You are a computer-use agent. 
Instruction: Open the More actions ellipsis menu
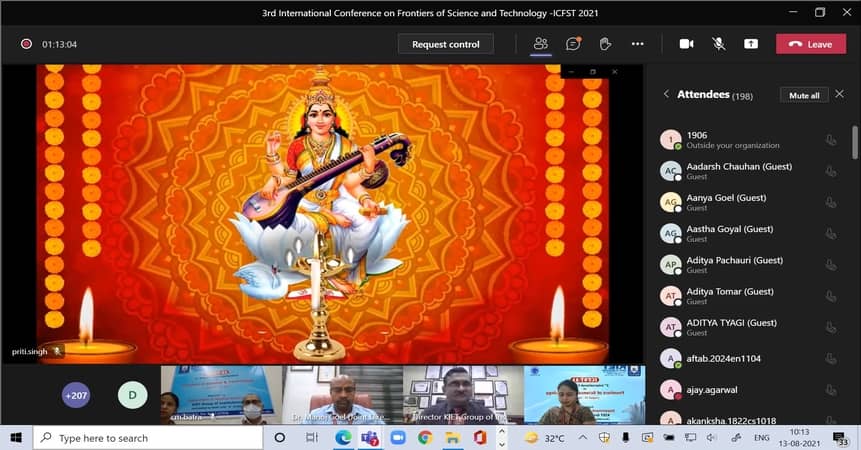637,44
